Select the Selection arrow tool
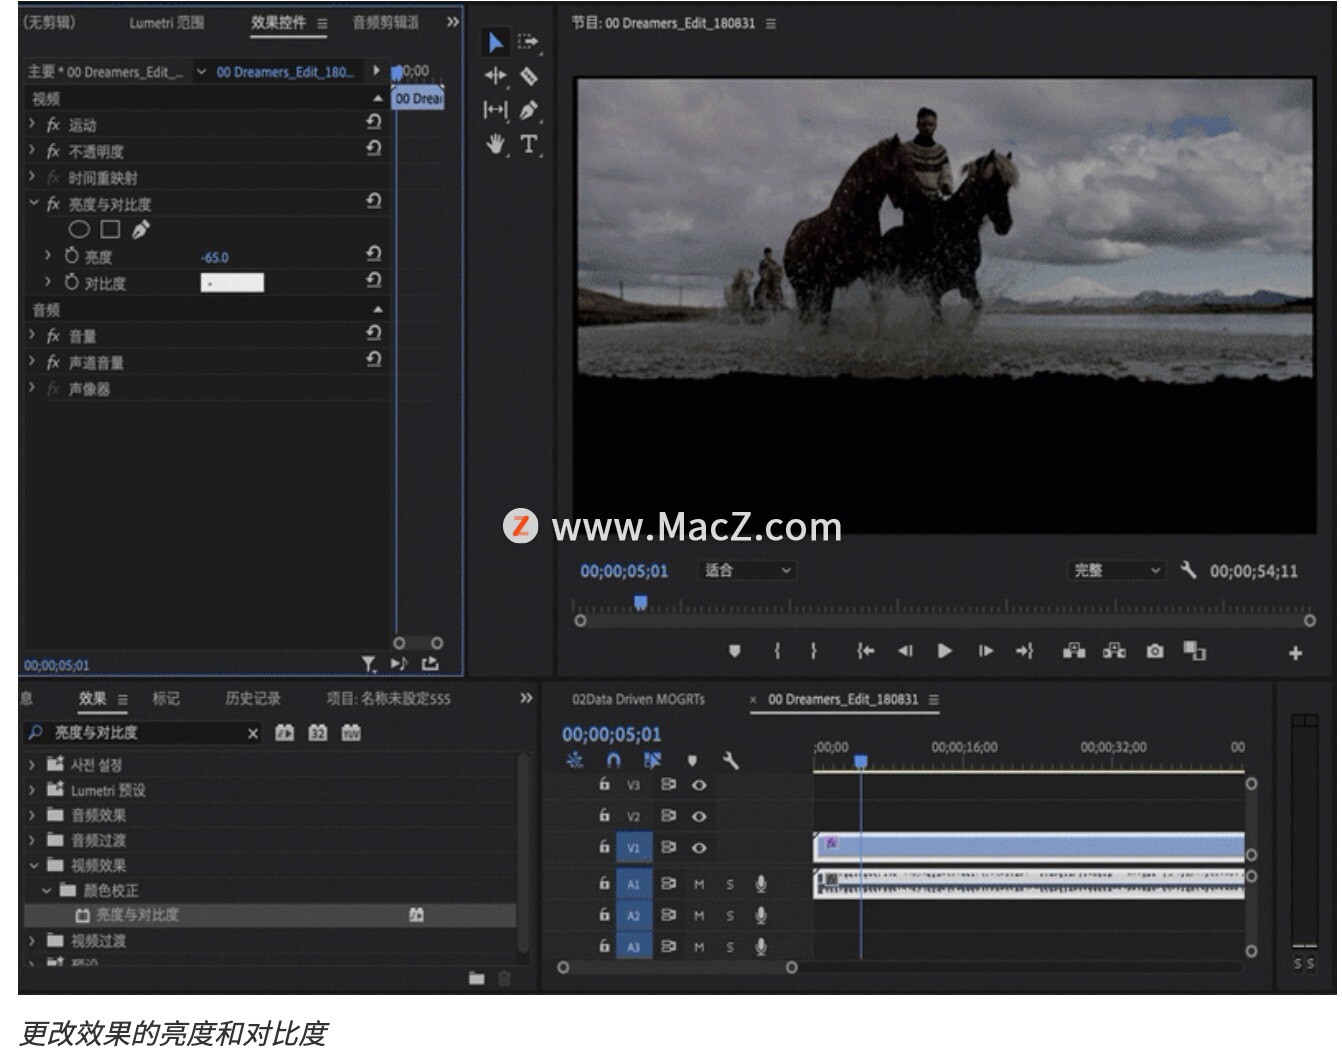Viewport: 1342px width, 1052px height. (x=495, y=42)
